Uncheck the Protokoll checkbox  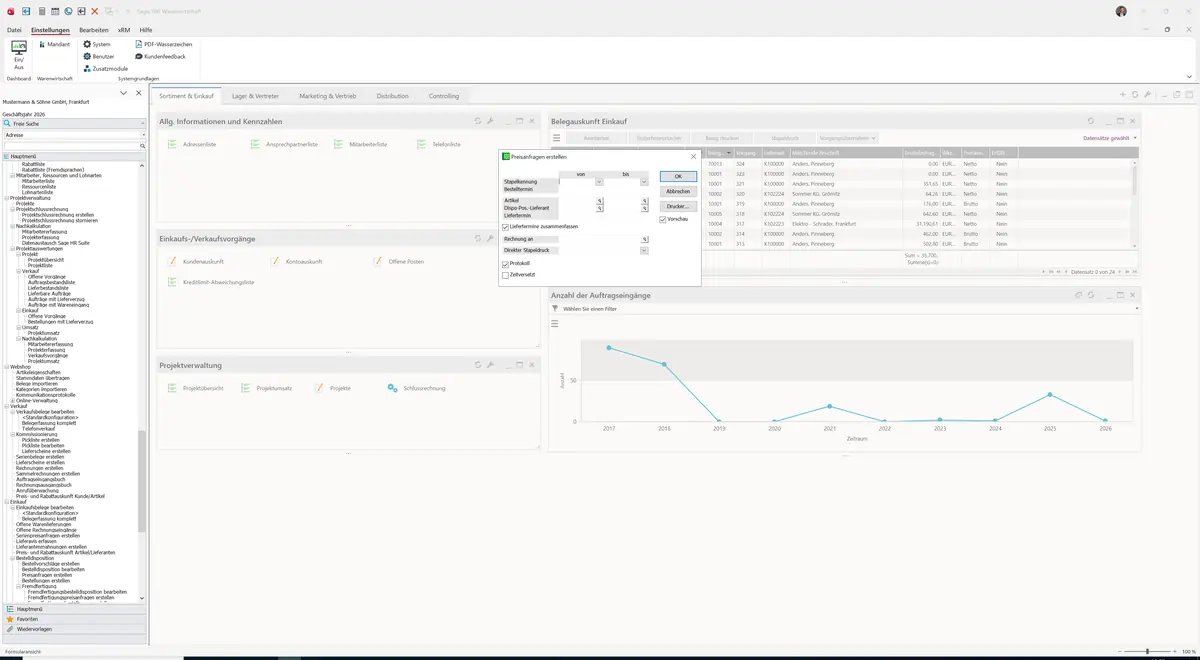[506, 264]
